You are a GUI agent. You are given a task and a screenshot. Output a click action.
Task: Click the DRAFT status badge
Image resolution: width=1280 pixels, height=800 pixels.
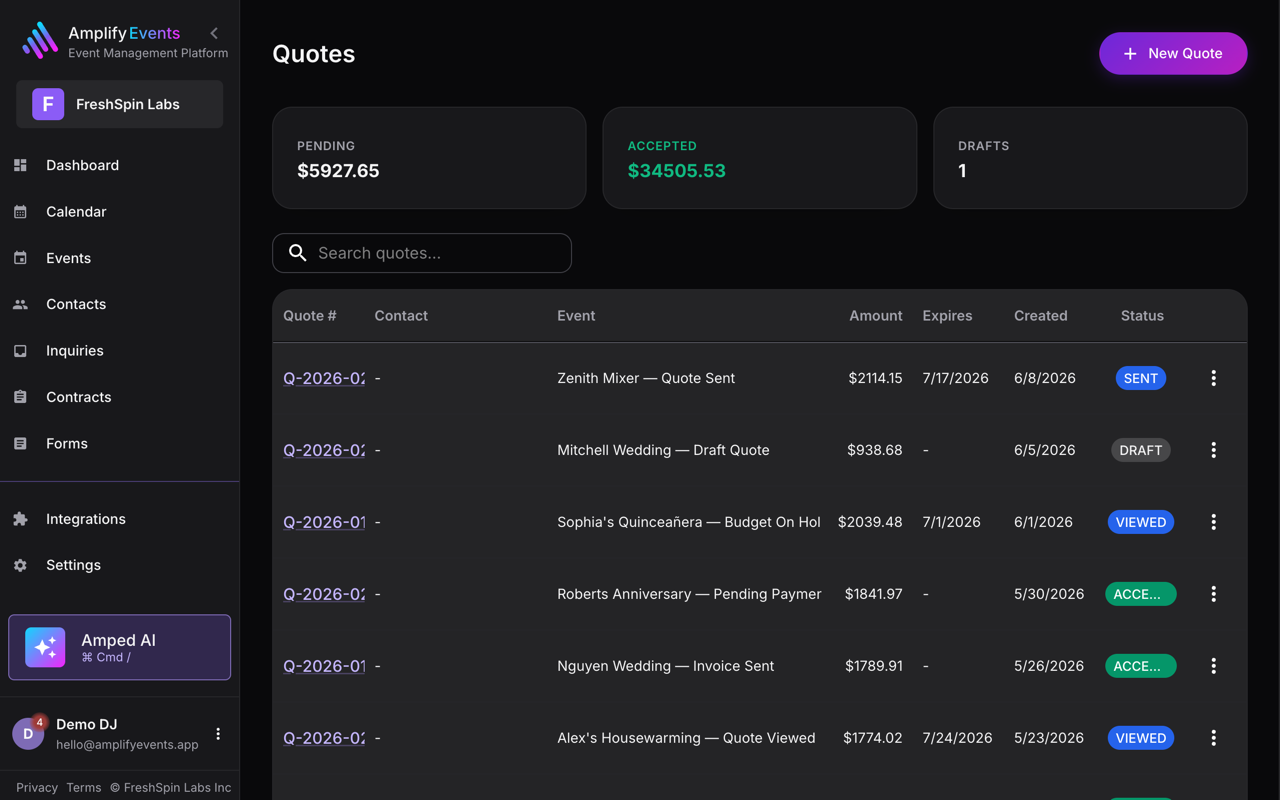tap(1141, 450)
